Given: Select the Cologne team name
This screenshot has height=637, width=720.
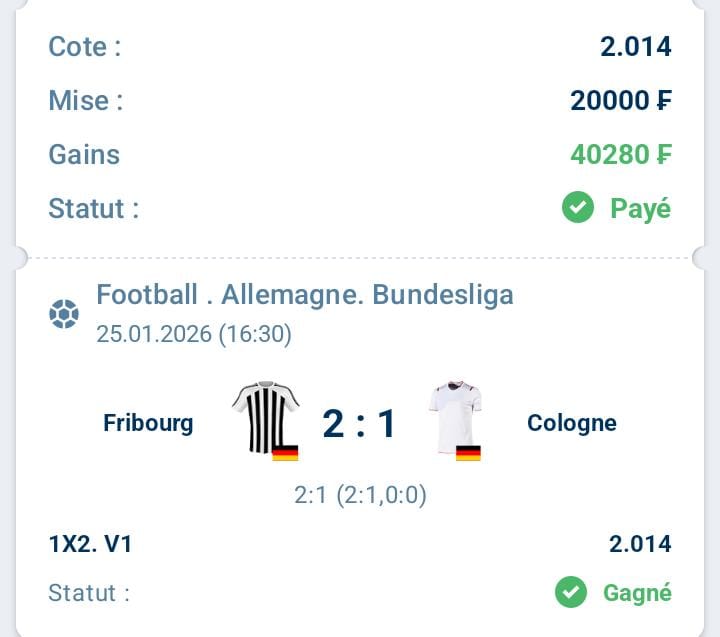Looking at the screenshot, I should pyautogui.click(x=572, y=423).
